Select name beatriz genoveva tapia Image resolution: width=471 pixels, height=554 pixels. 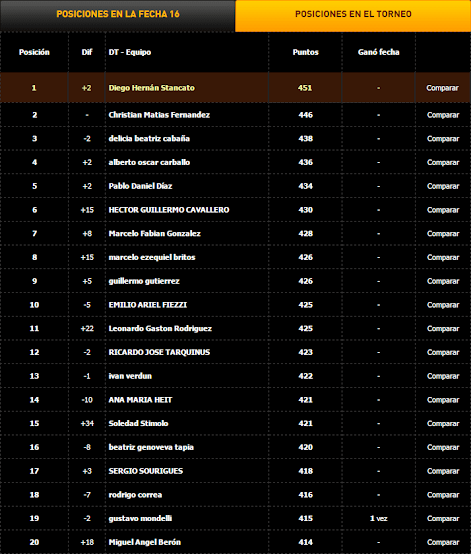tap(151, 447)
